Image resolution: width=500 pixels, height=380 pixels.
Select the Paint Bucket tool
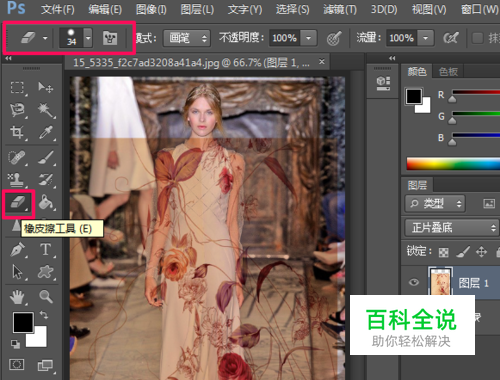point(46,202)
